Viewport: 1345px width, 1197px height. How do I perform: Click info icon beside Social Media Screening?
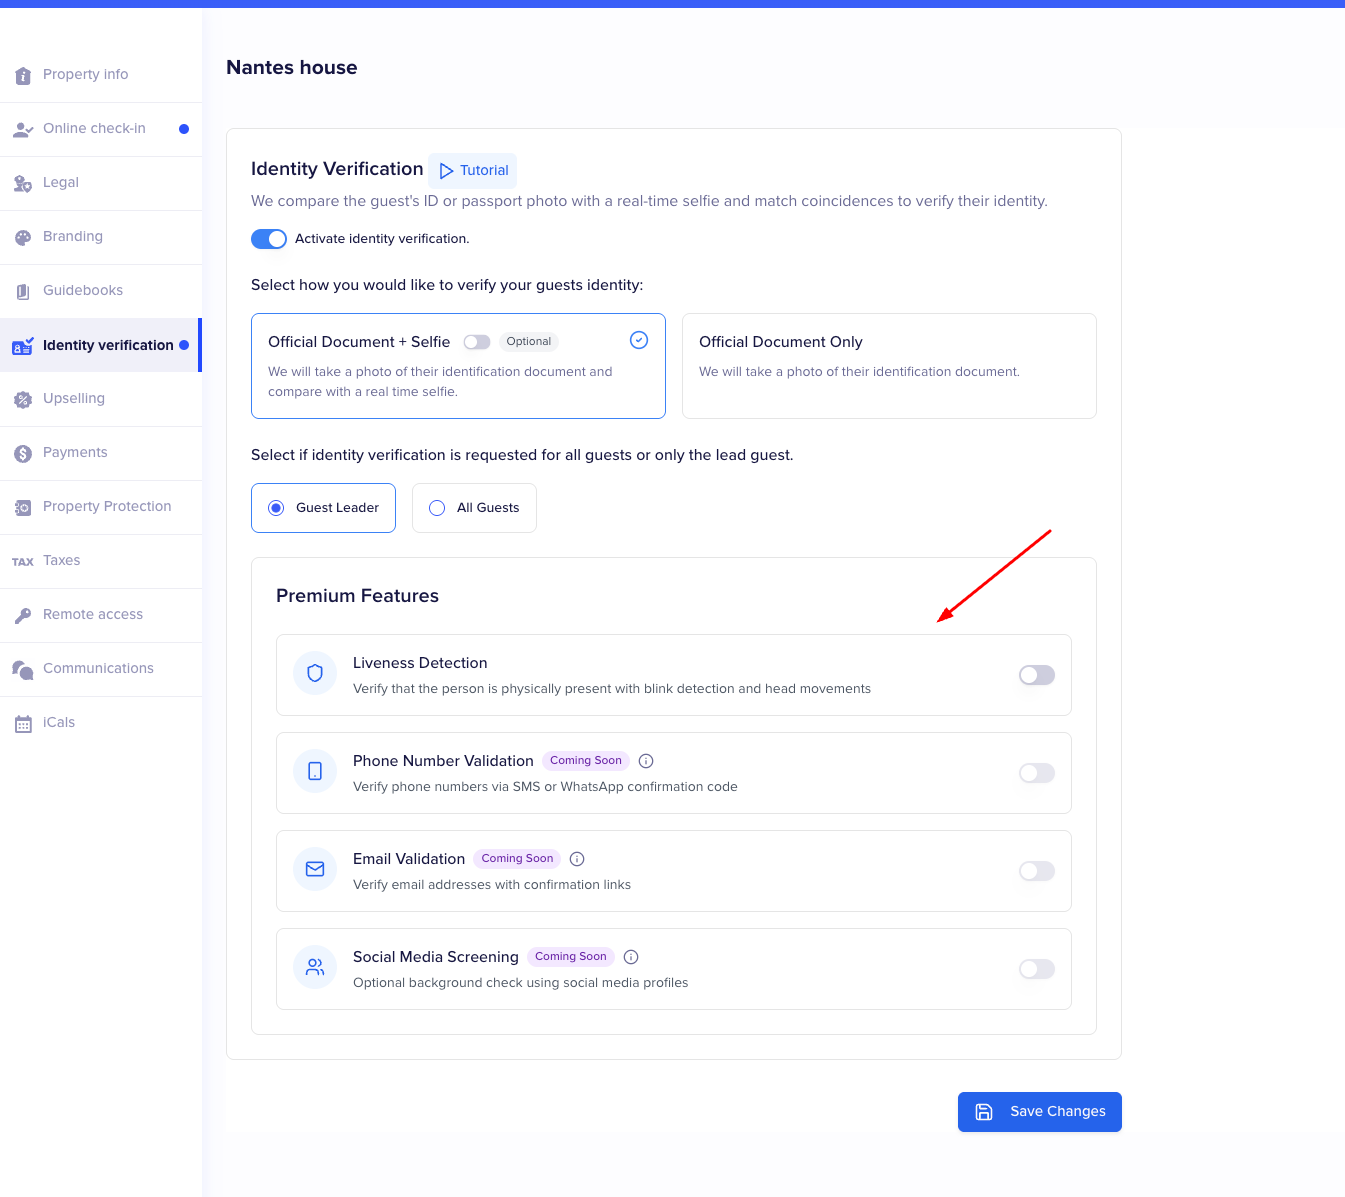pos(631,957)
